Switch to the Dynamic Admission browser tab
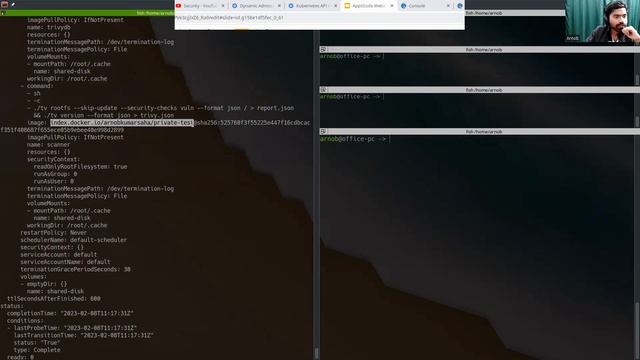Screen dimensions: 640x360 point(257,6)
